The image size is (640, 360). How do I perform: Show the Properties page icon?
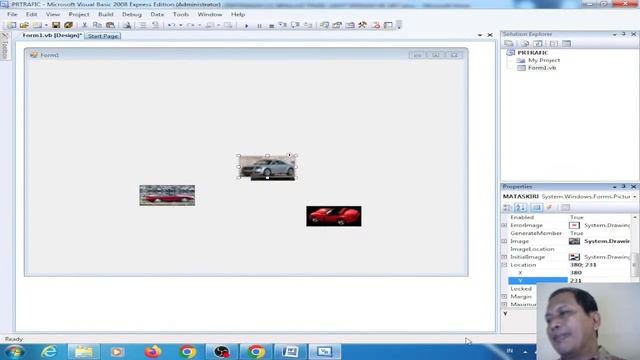tap(565, 208)
